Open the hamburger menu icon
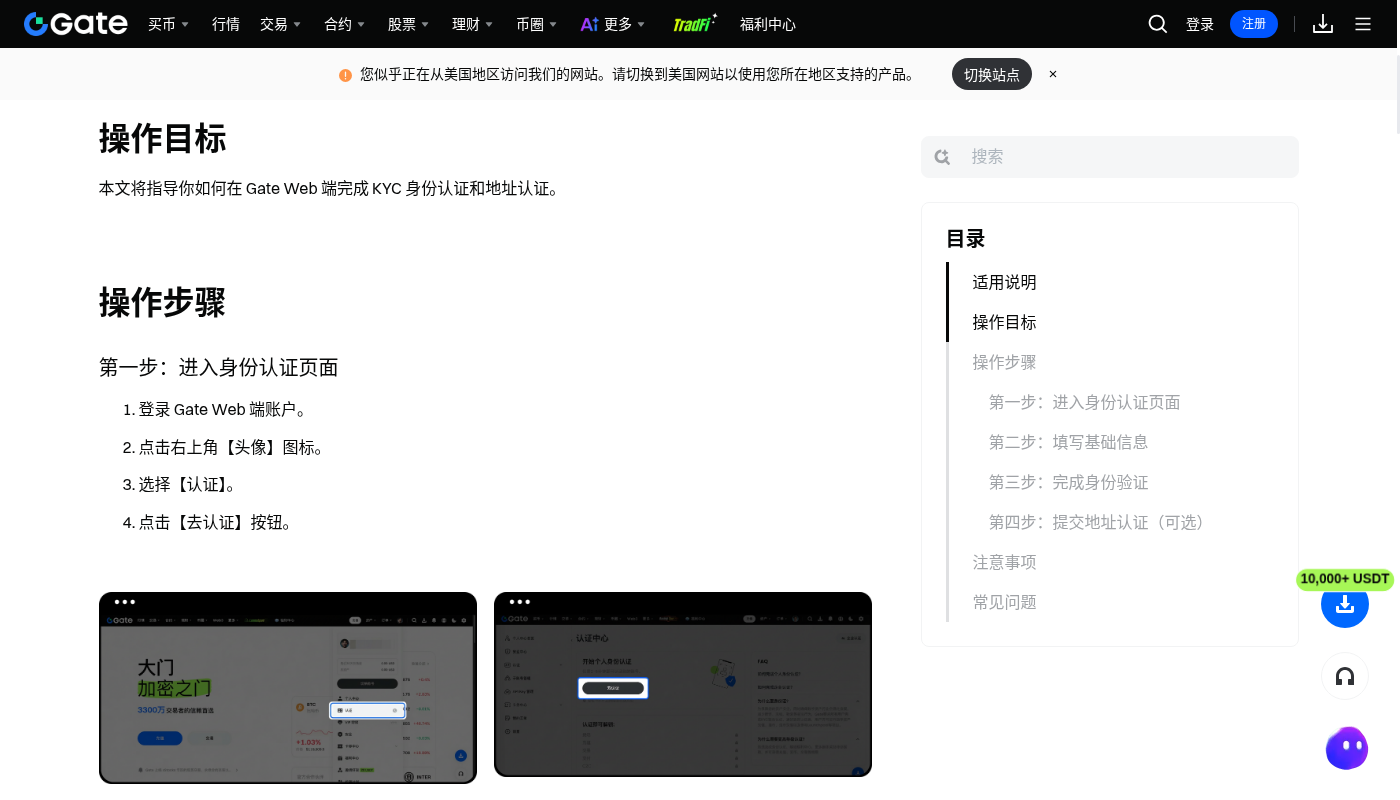Screen dimensions: 1400x800 click(1363, 24)
